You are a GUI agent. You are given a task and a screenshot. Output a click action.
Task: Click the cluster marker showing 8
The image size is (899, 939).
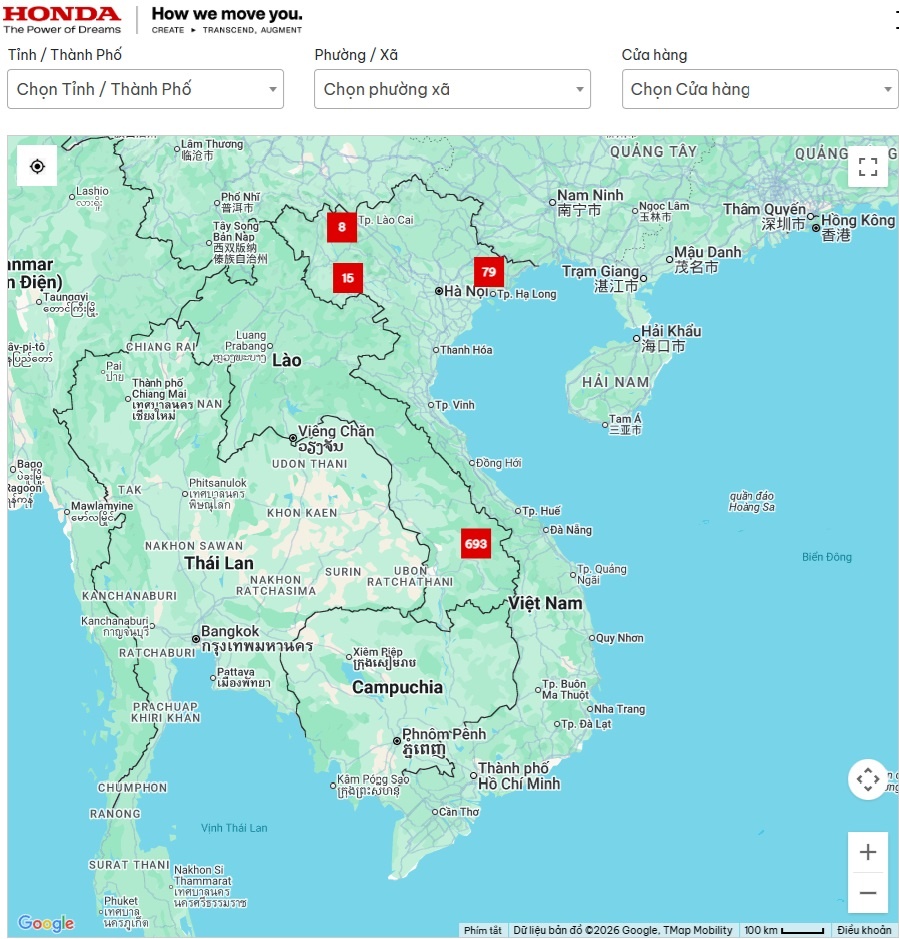pos(341,227)
